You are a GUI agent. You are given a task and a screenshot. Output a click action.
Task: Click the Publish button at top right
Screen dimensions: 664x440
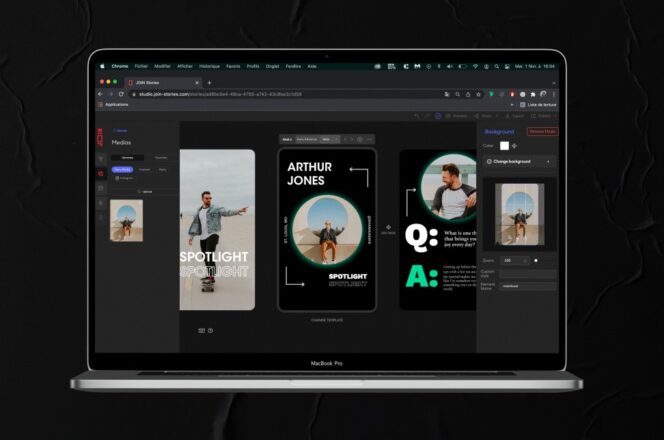[x=543, y=116]
